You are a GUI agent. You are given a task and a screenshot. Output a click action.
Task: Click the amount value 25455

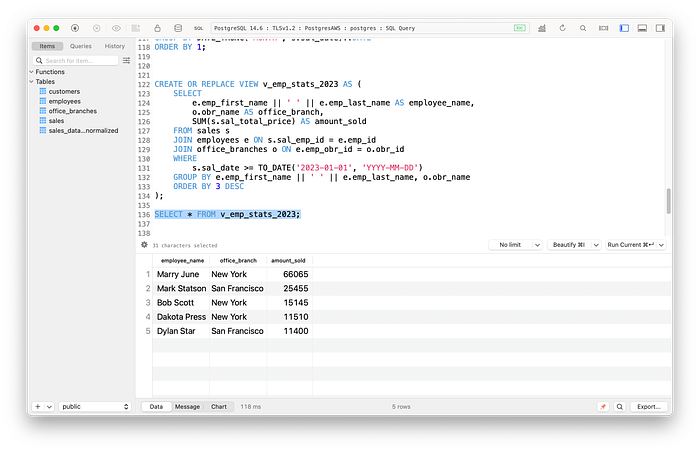pyautogui.click(x=296, y=289)
